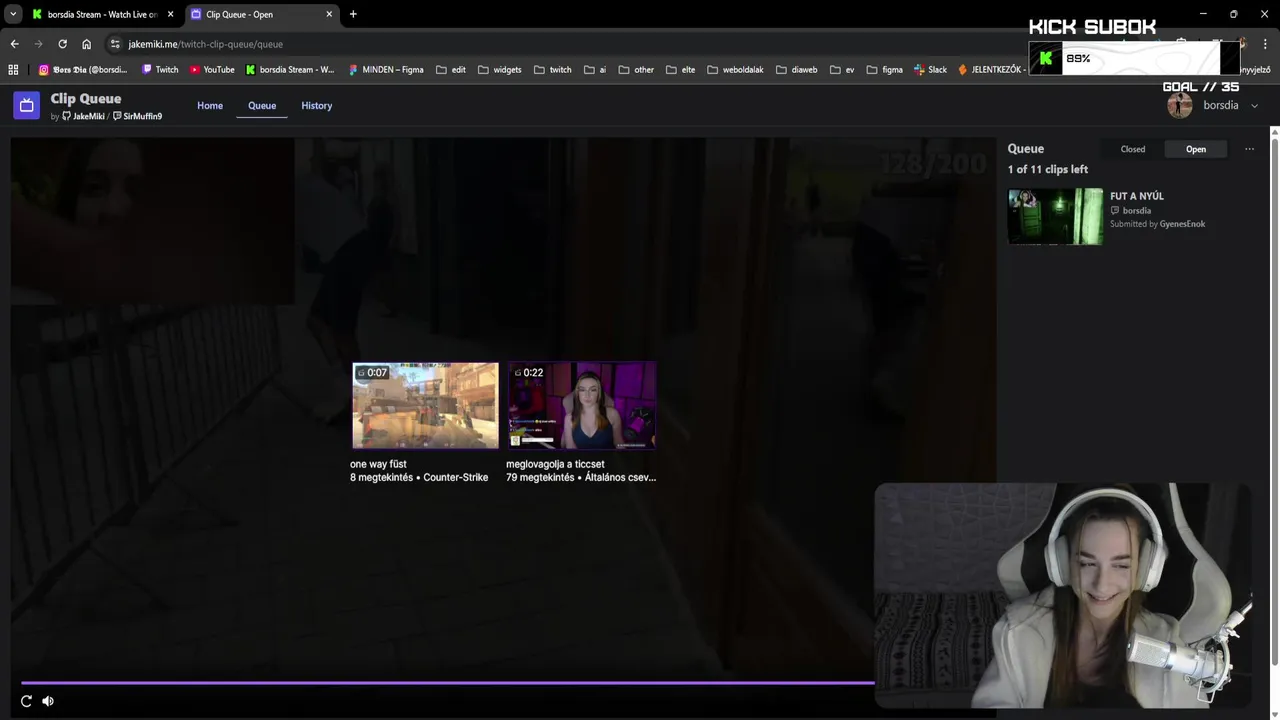Click the borsdia profile avatar

(x=1180, y=106)
